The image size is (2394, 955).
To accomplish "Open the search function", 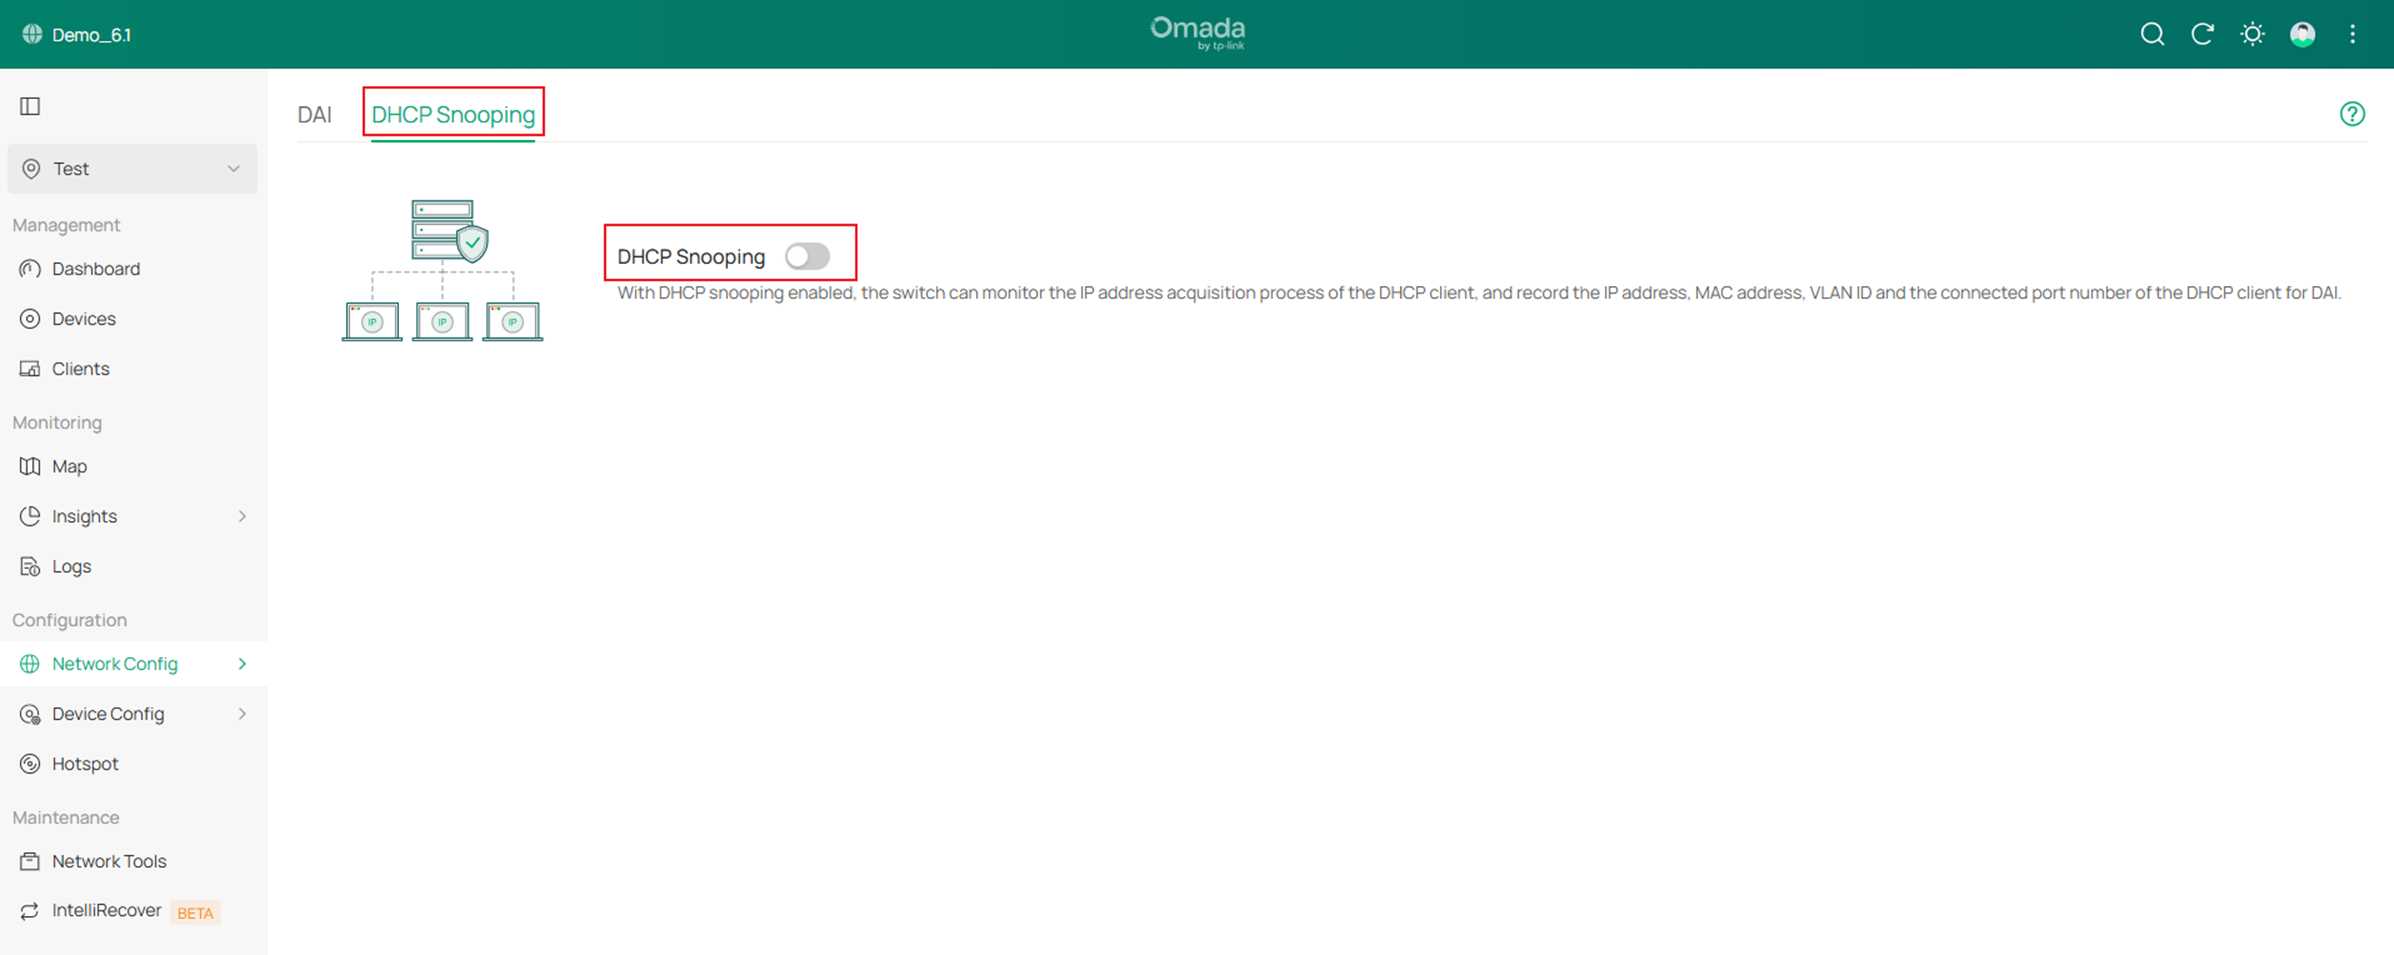I will [2151, 33].
